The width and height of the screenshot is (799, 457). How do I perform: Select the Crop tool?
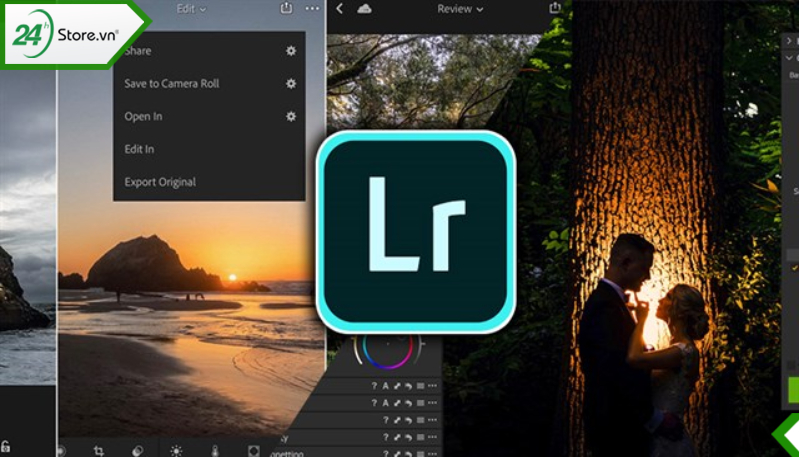(99, 450)
